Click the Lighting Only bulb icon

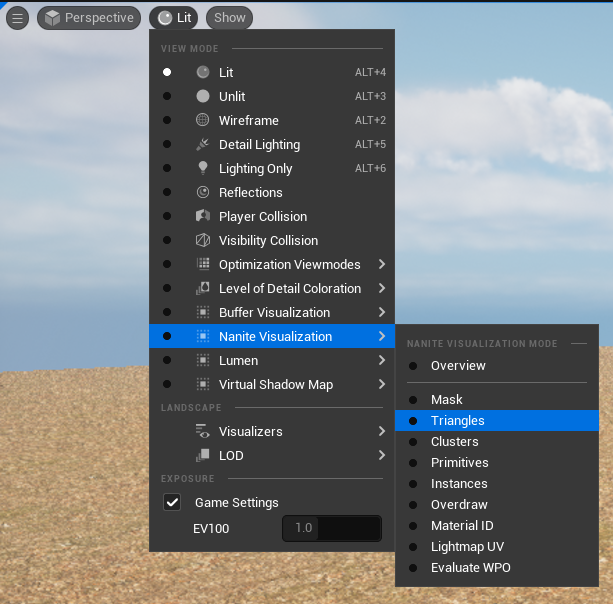203,168
